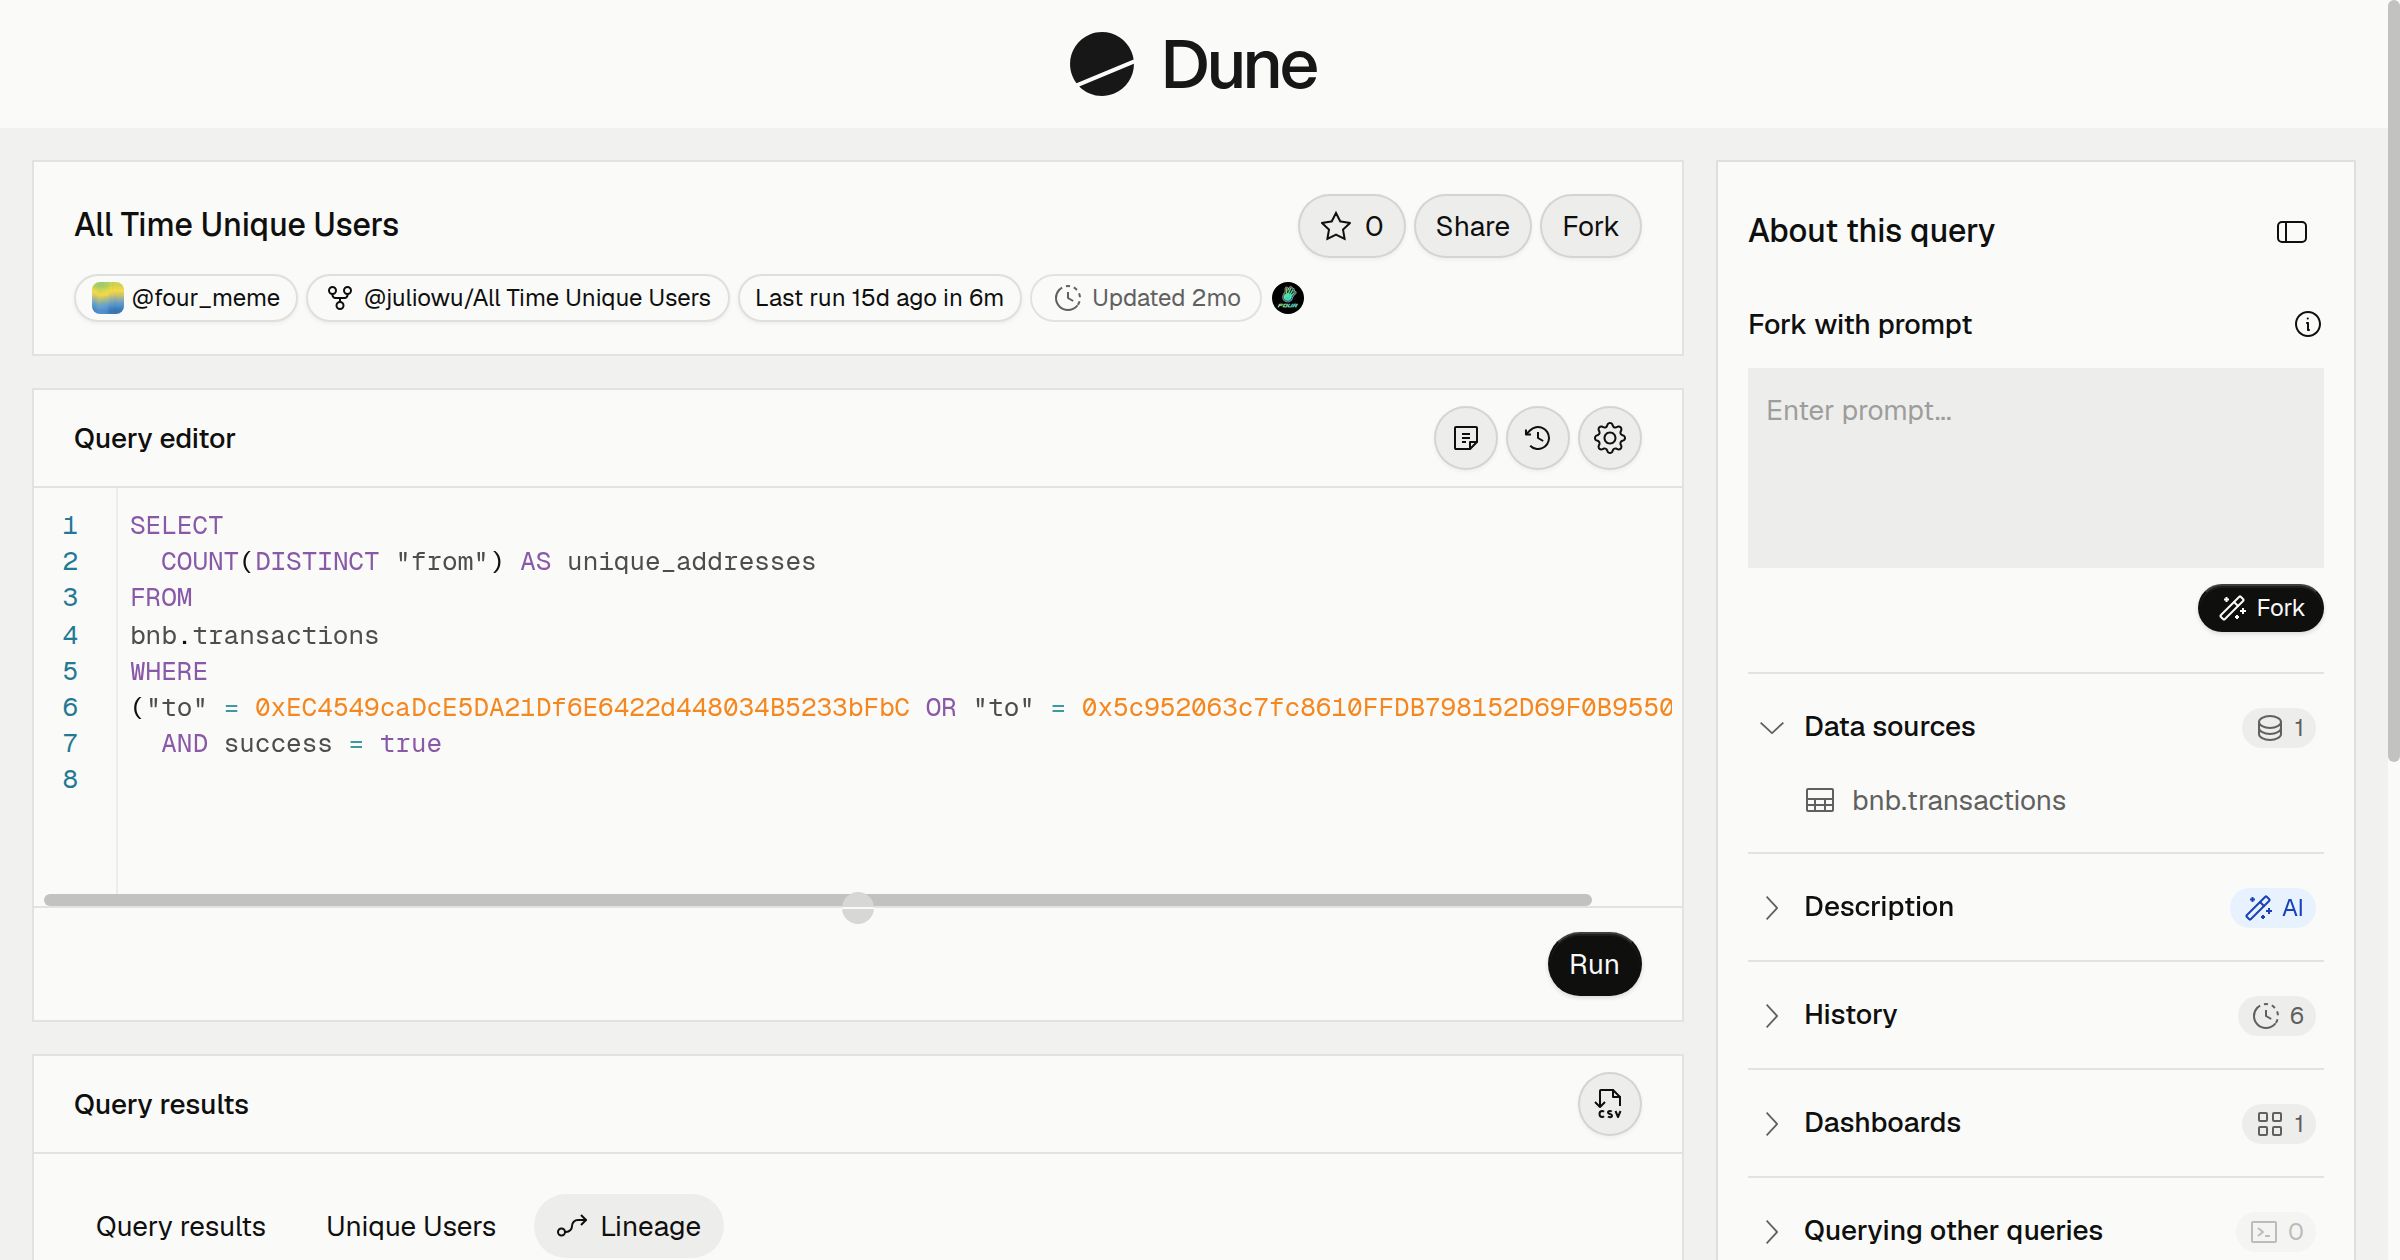The width and height of the screenshot is (2400, 1260).
Task: Expand the Description section
Action: [x=1771, y=907]
